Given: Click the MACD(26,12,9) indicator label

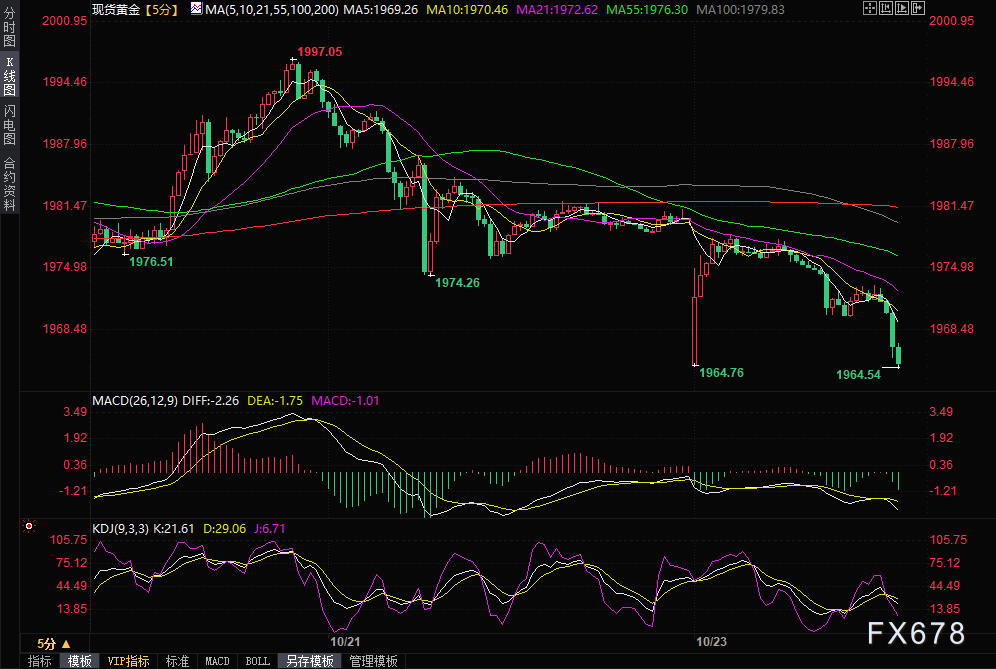Looking at the screenshot, I should (135, 401).
